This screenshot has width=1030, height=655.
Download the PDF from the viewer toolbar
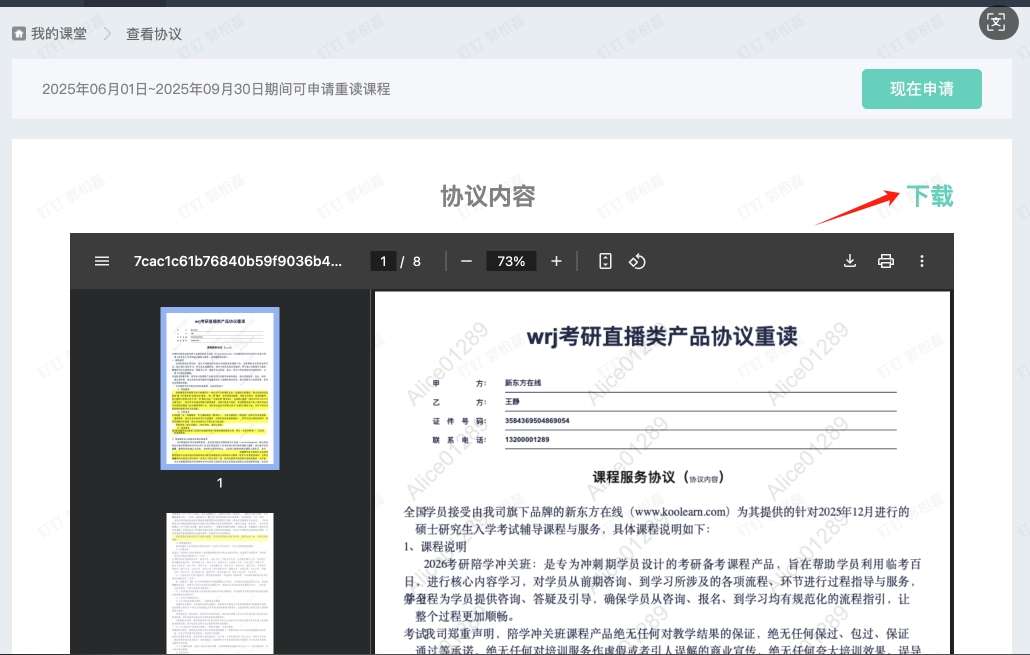point(850,261)
